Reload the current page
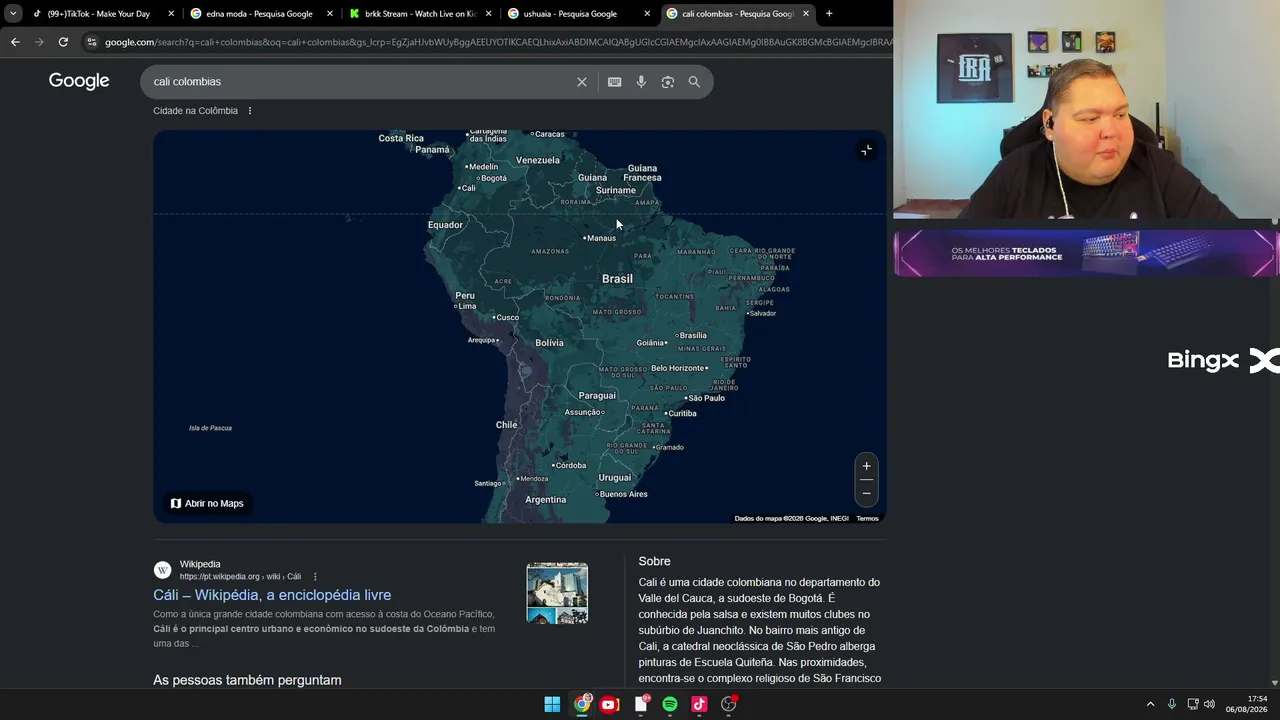Screen dimensions: 1280x720 63,42
